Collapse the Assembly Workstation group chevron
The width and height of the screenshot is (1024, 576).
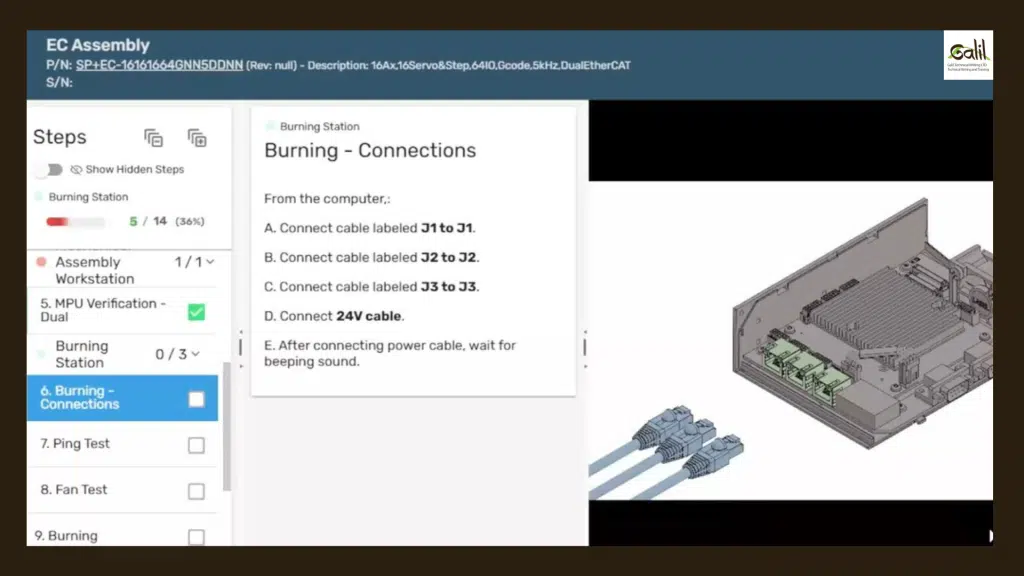pos(210,262)
